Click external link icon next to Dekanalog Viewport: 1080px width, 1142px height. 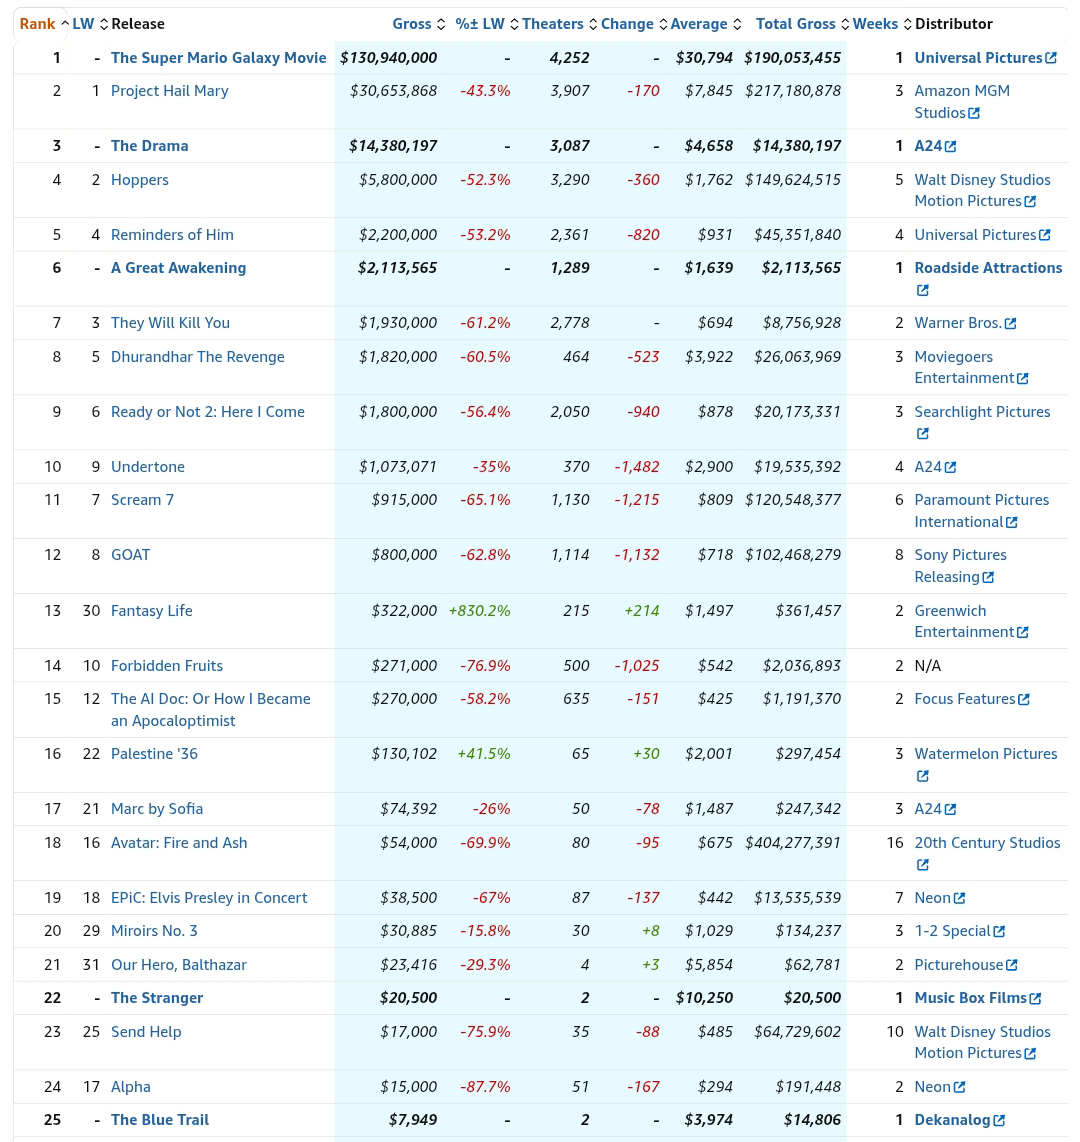[999, 1120]
